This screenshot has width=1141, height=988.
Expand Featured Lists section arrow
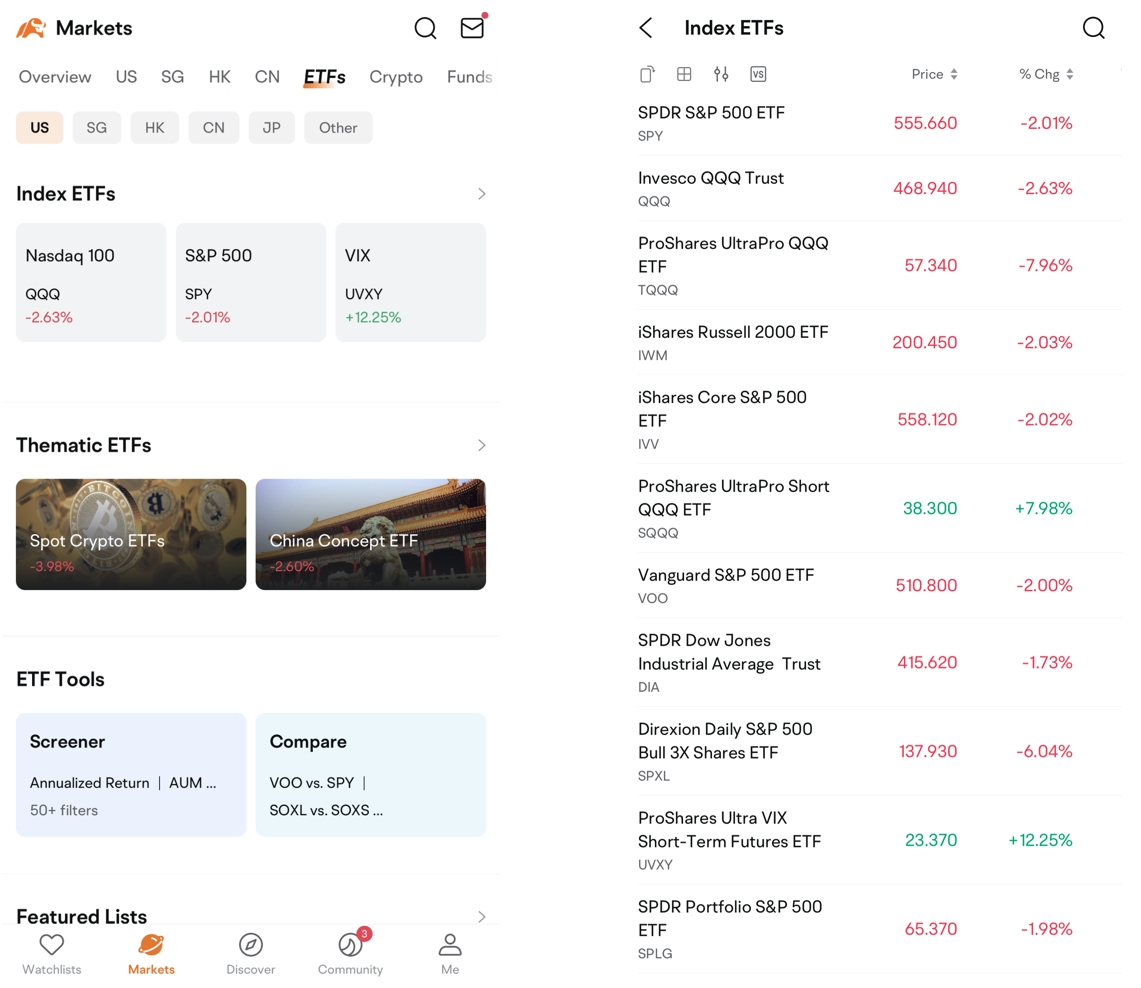click(482, 916)
